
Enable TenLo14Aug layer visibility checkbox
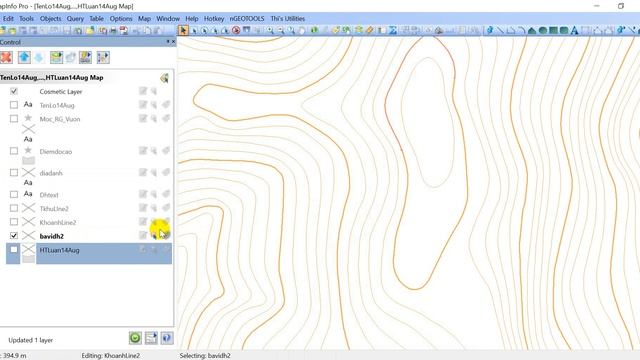[x=14, y=105]
